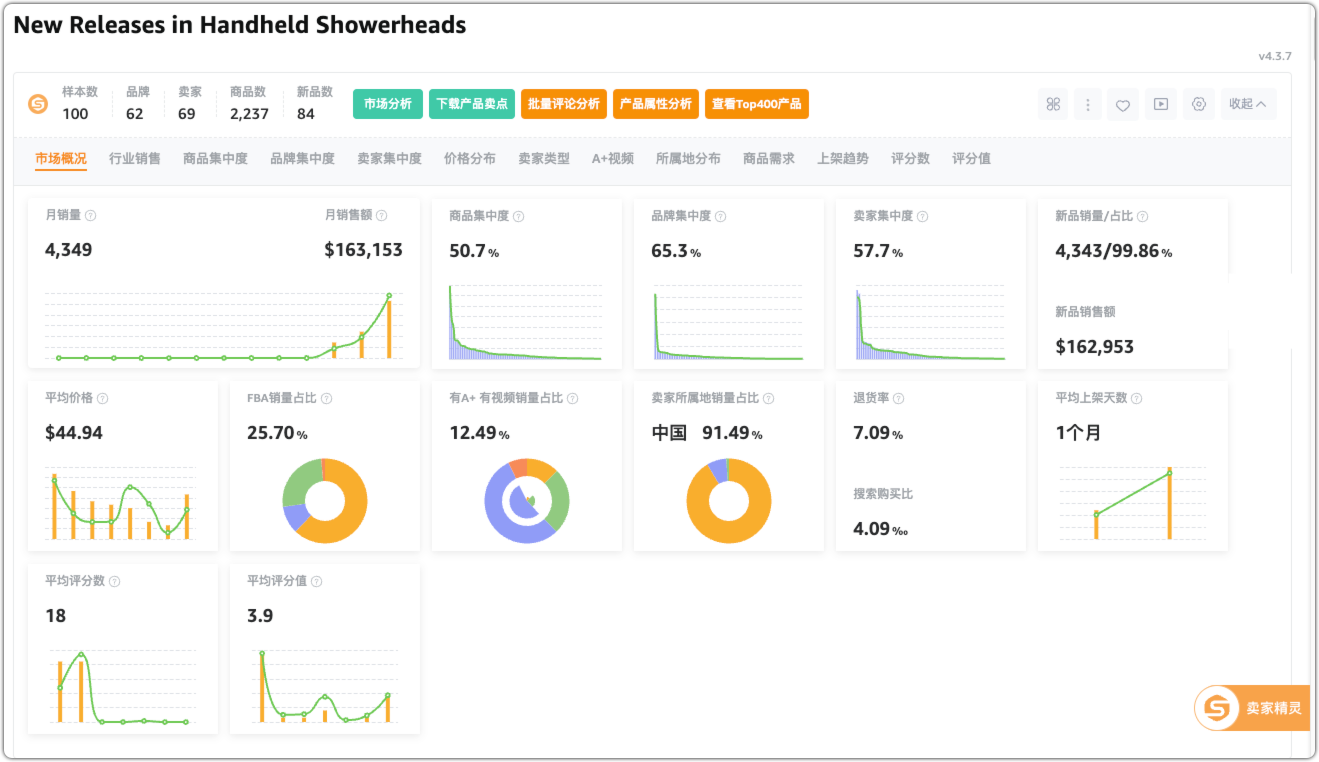1319x762 pixels.
Task: Click help icon next to 月销量
Action: (x=91, y=216)
